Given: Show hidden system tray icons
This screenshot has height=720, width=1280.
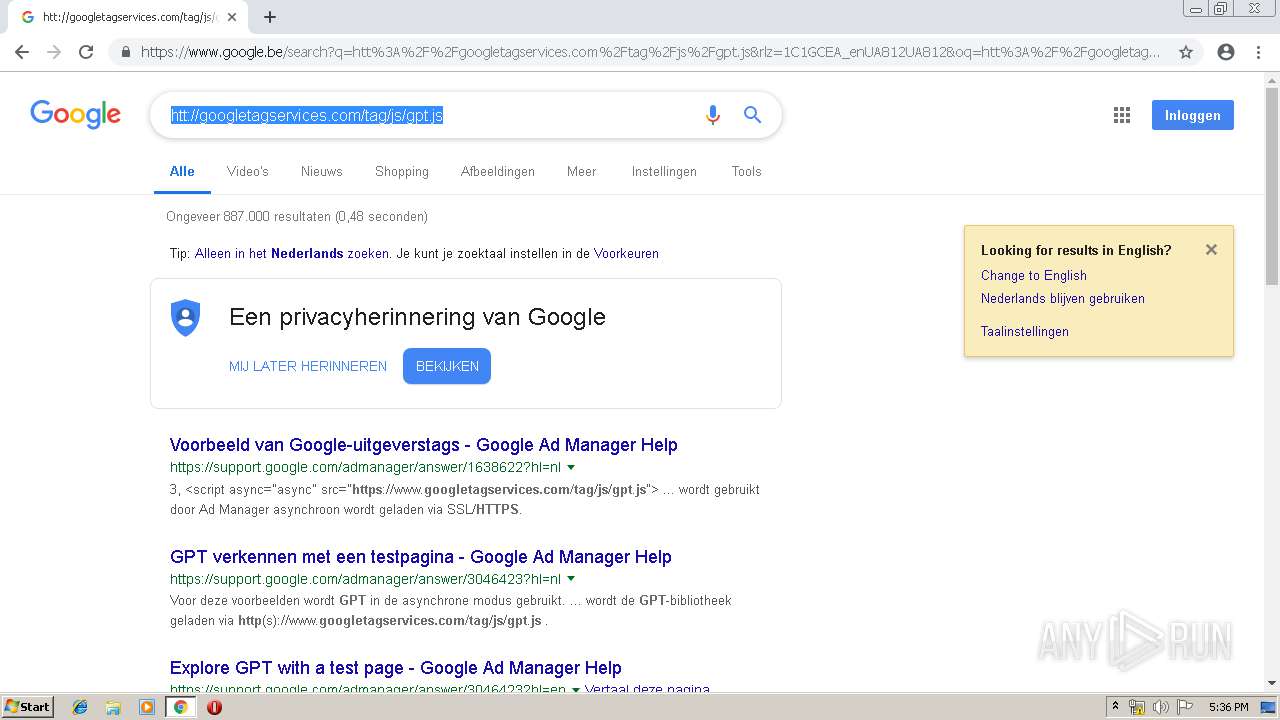Looking at the screenshot, I should coord(1115,707).
